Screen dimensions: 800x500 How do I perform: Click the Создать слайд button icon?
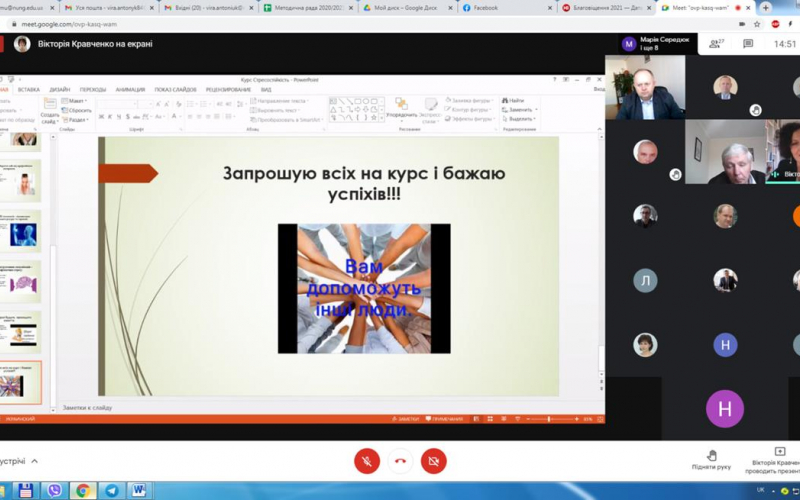tap(50, 105)
